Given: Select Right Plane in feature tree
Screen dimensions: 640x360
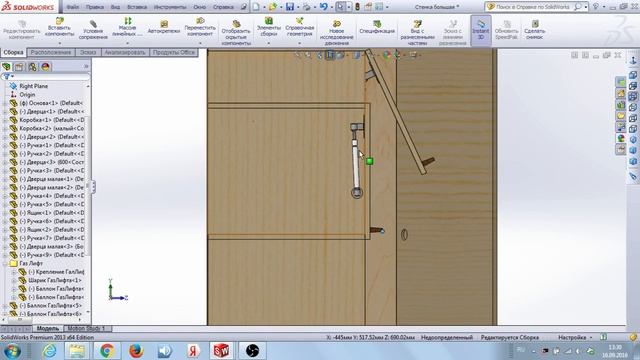Looking at the screenshot, I should point(33,86).
